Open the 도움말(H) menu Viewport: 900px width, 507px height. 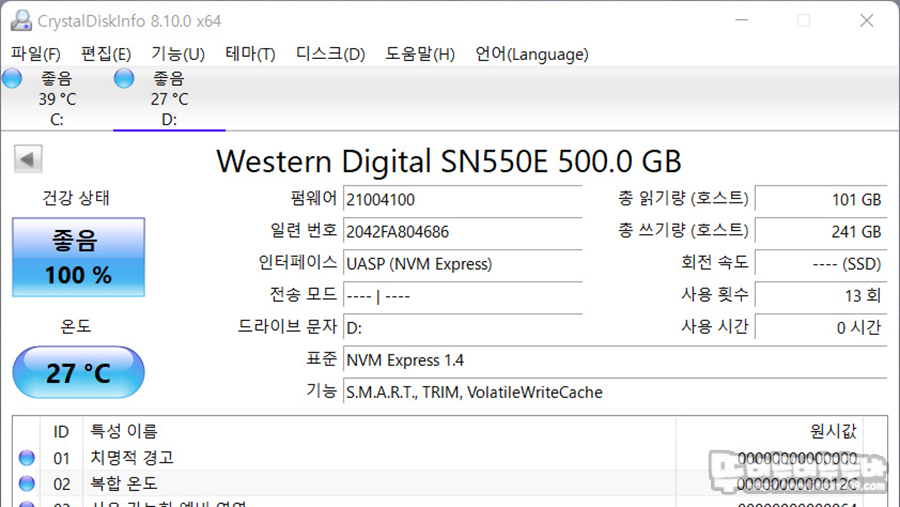(420, 54)
